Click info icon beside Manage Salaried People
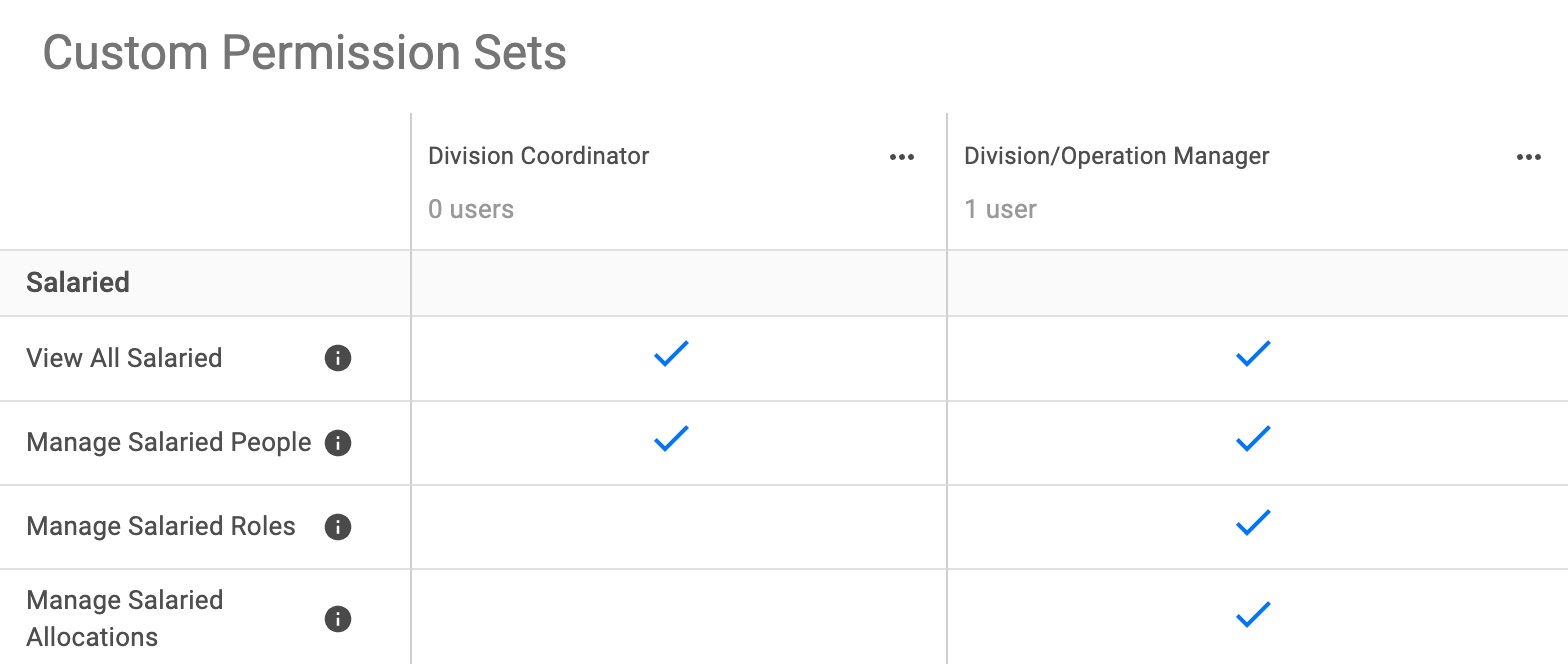This screenshot has height=664, width=1568. tap(338, 442)
